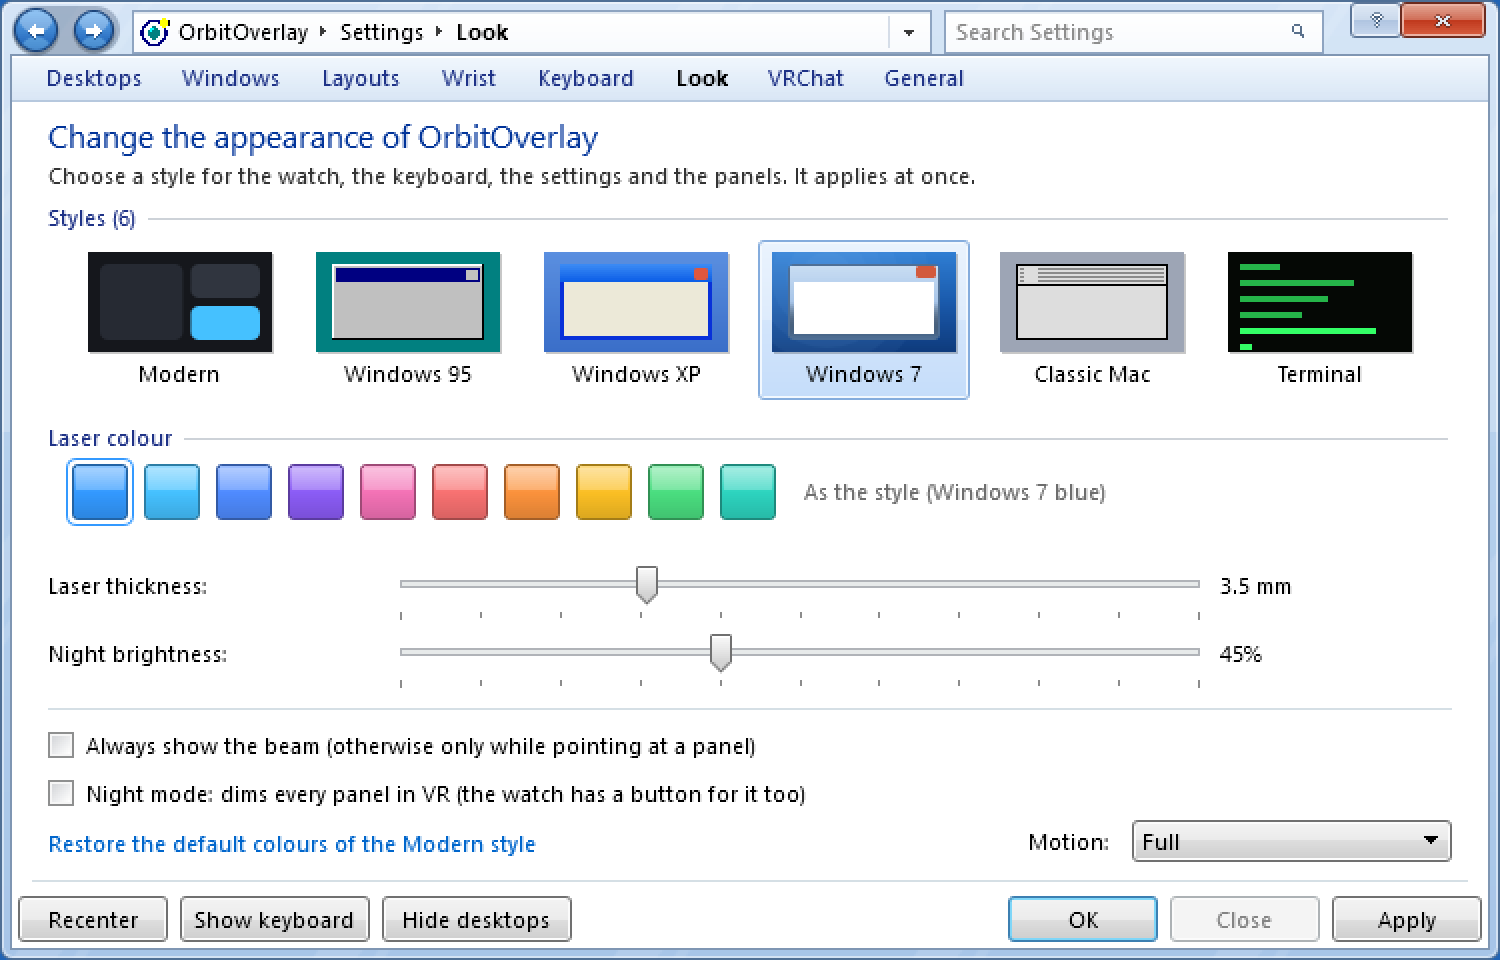The height and width of the screenshot is (960, 1500).
Task: Pick the pink laser colour swatch
Action: pos(388,492)
